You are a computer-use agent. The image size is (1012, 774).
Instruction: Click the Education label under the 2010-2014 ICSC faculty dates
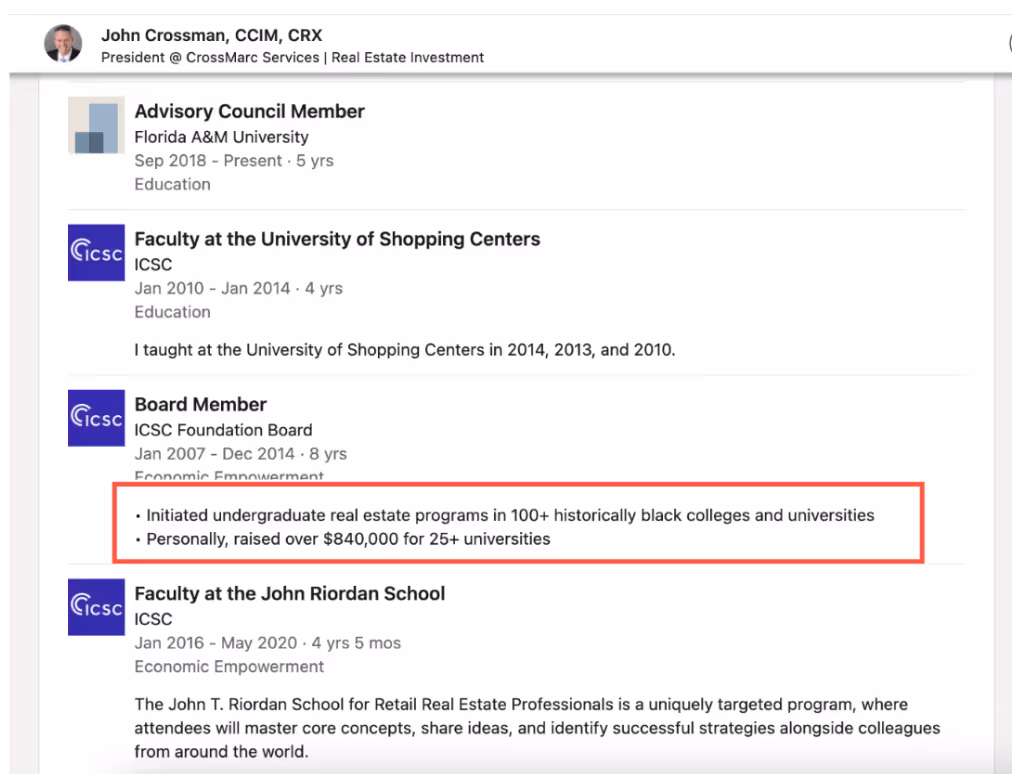click(x=172, y=312)
